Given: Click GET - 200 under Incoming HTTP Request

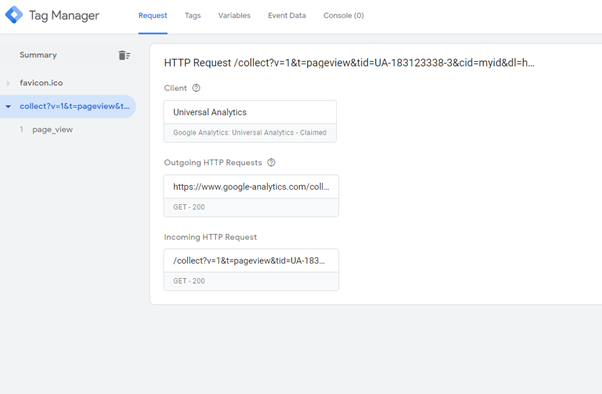Looking at the screenshot, I should point(189,281).
